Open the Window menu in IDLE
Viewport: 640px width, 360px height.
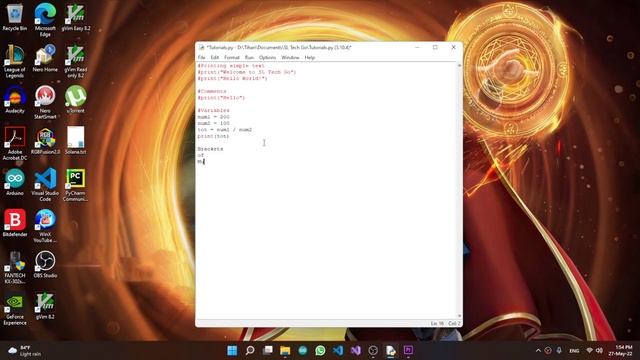pos(290,58)
